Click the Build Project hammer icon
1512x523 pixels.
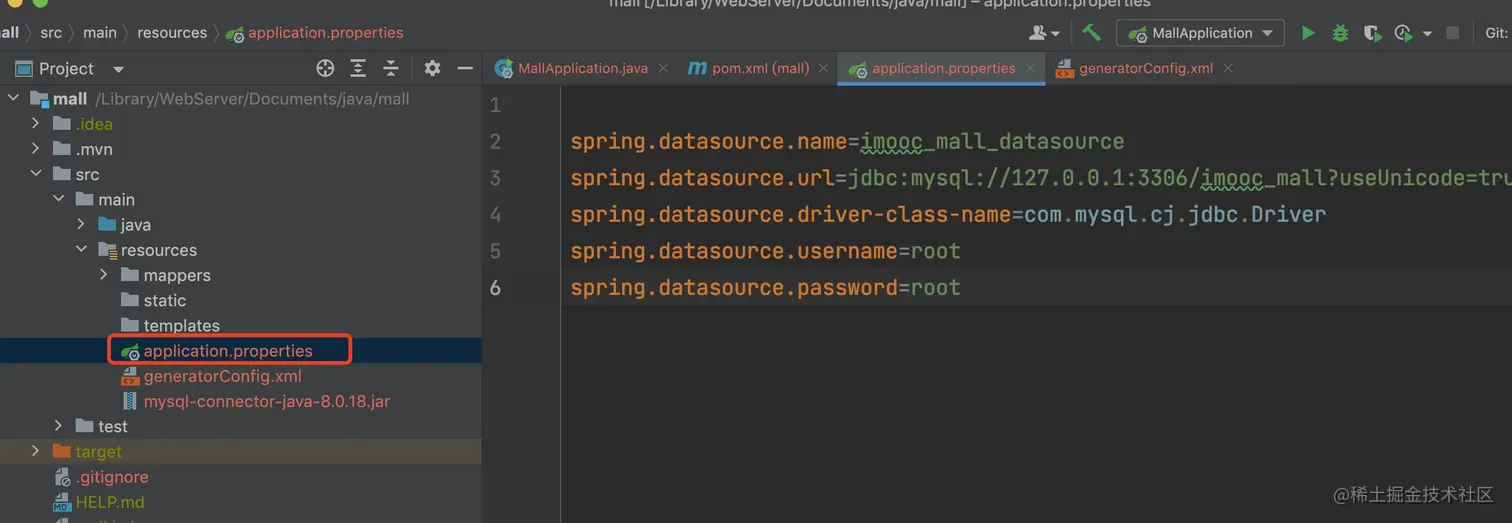(1091, 33)
